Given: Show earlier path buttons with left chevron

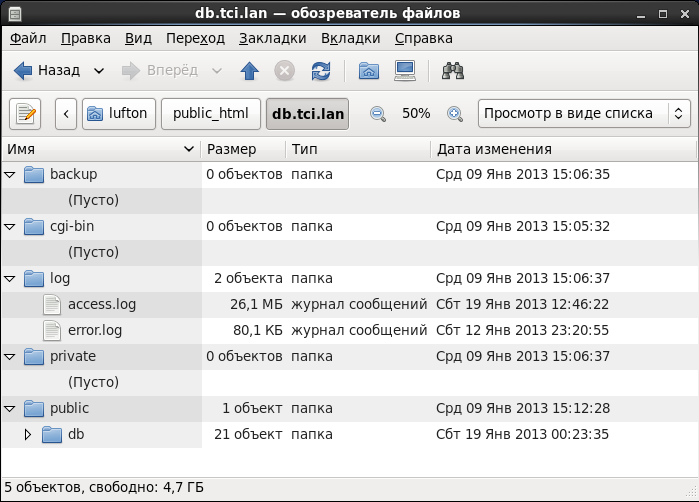Looking at the screenshot, I should click(x=66, y=114).
